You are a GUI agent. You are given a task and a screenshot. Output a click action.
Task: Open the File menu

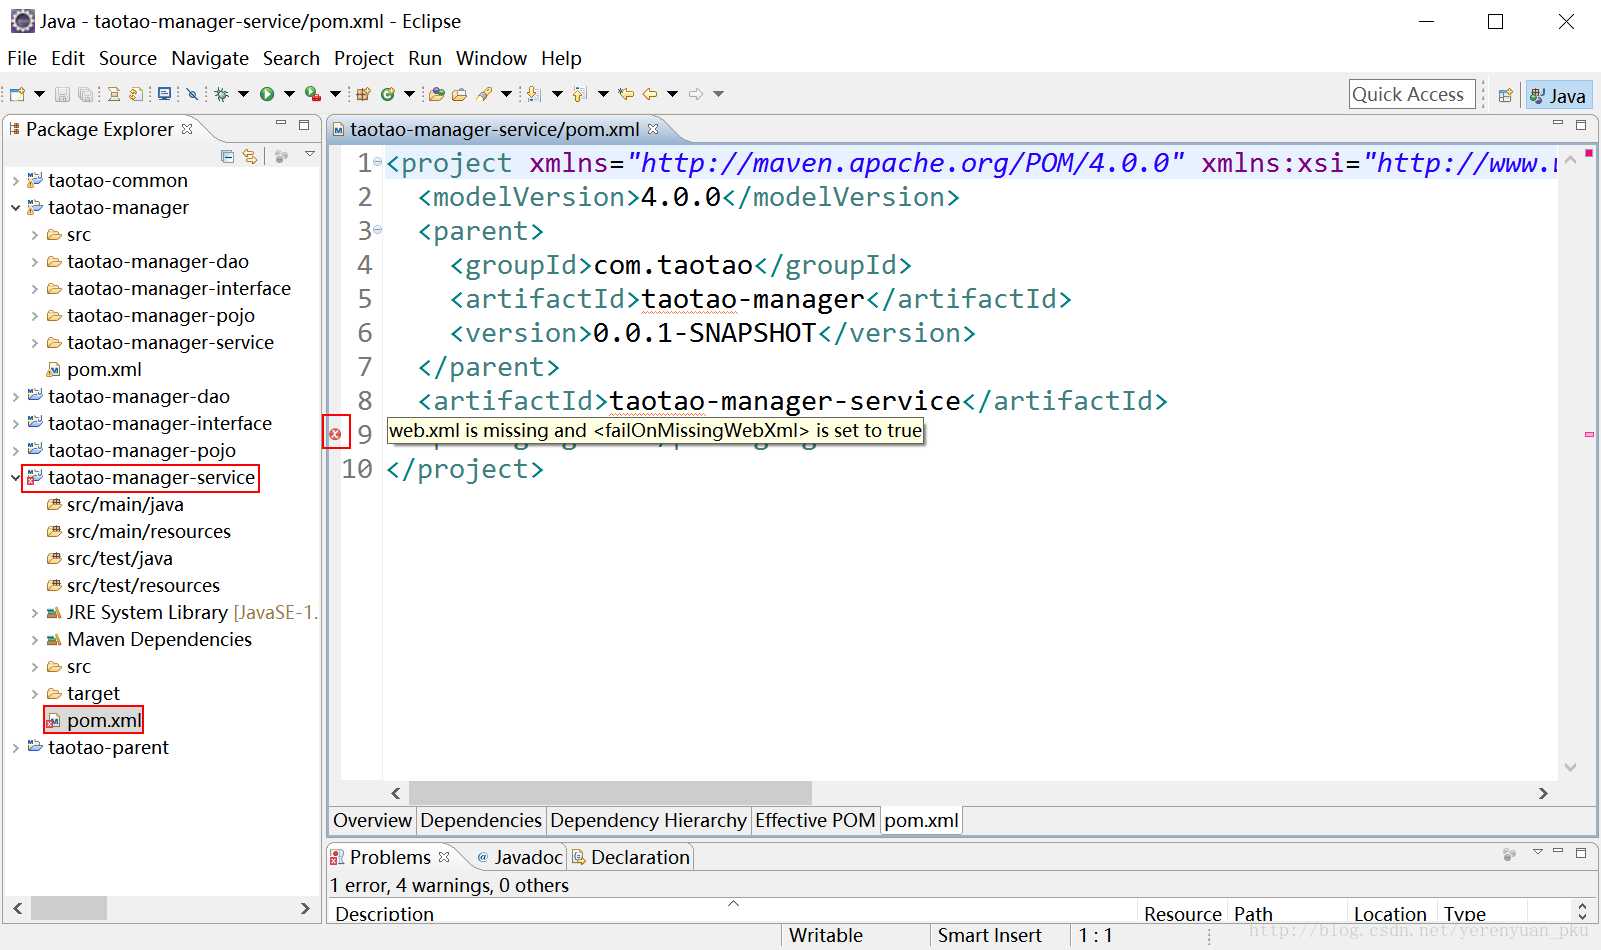click(22, 58)
